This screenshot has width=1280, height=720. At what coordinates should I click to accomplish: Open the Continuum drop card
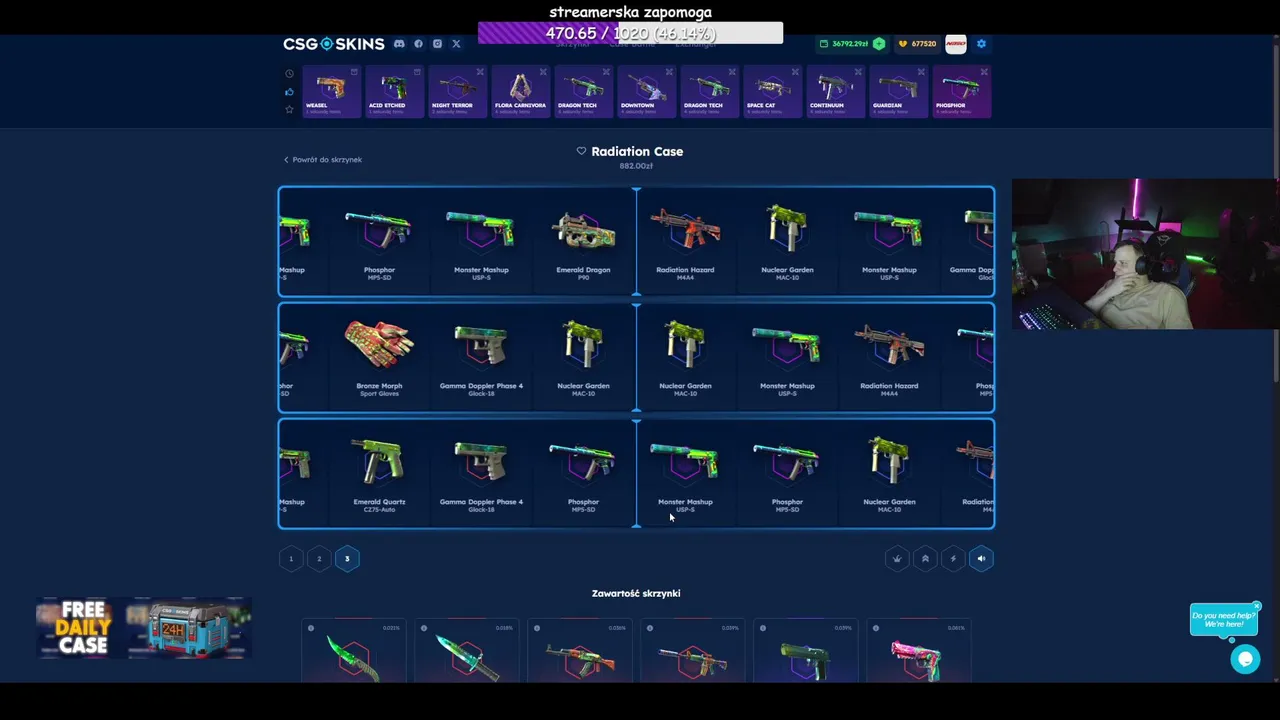pyautogui.click(x=835, y=92)
